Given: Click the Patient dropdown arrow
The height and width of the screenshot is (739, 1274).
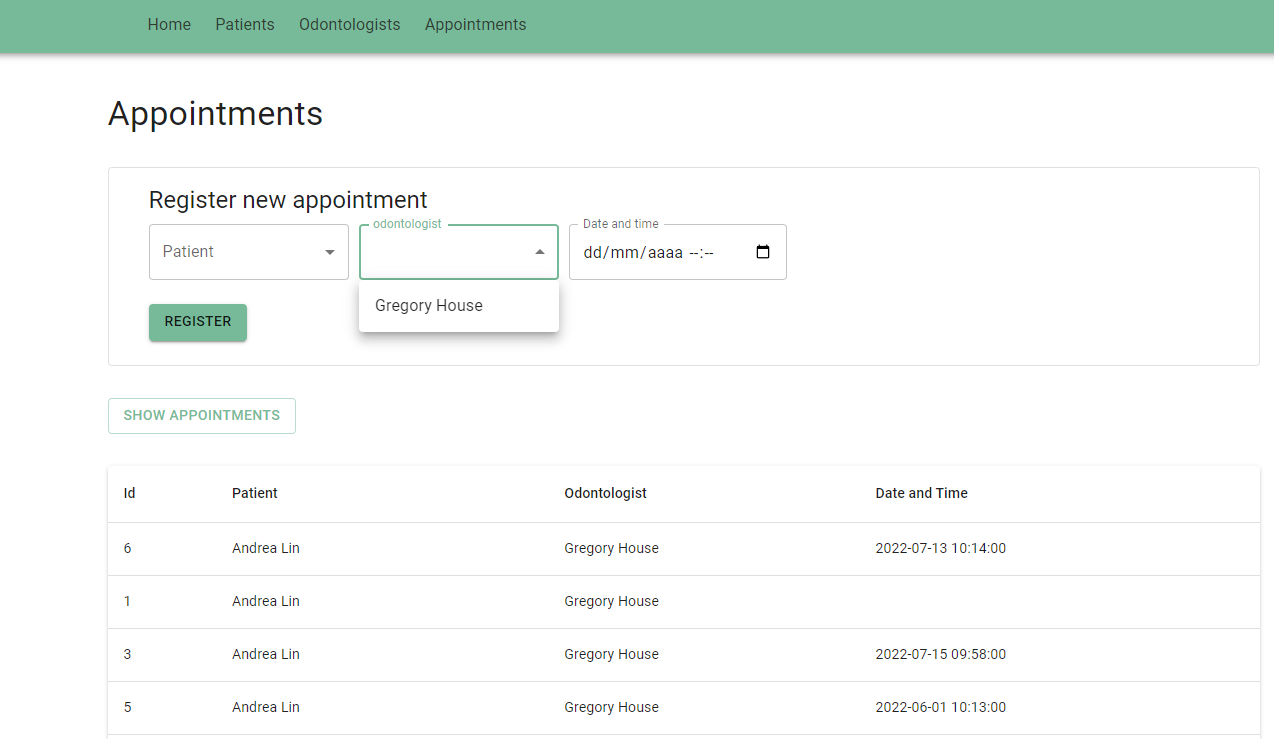Looking at the screenshot, I should [x=330, y=252].
